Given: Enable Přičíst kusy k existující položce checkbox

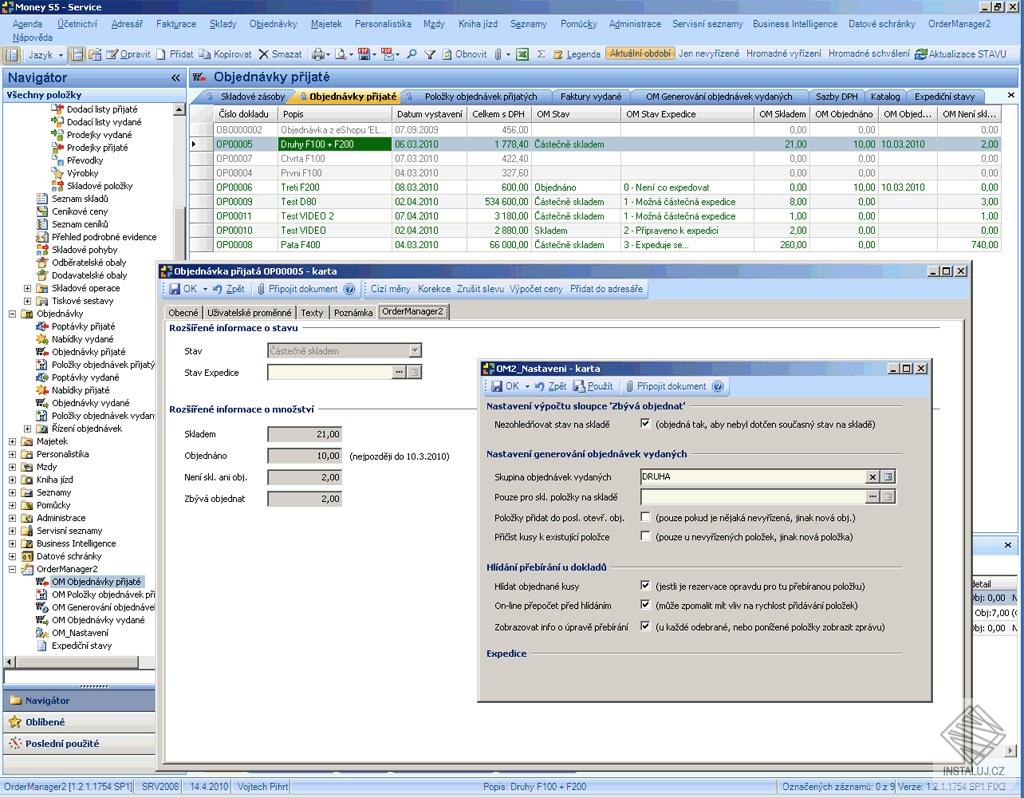Looking at the screenshot, I should (645, 536).
